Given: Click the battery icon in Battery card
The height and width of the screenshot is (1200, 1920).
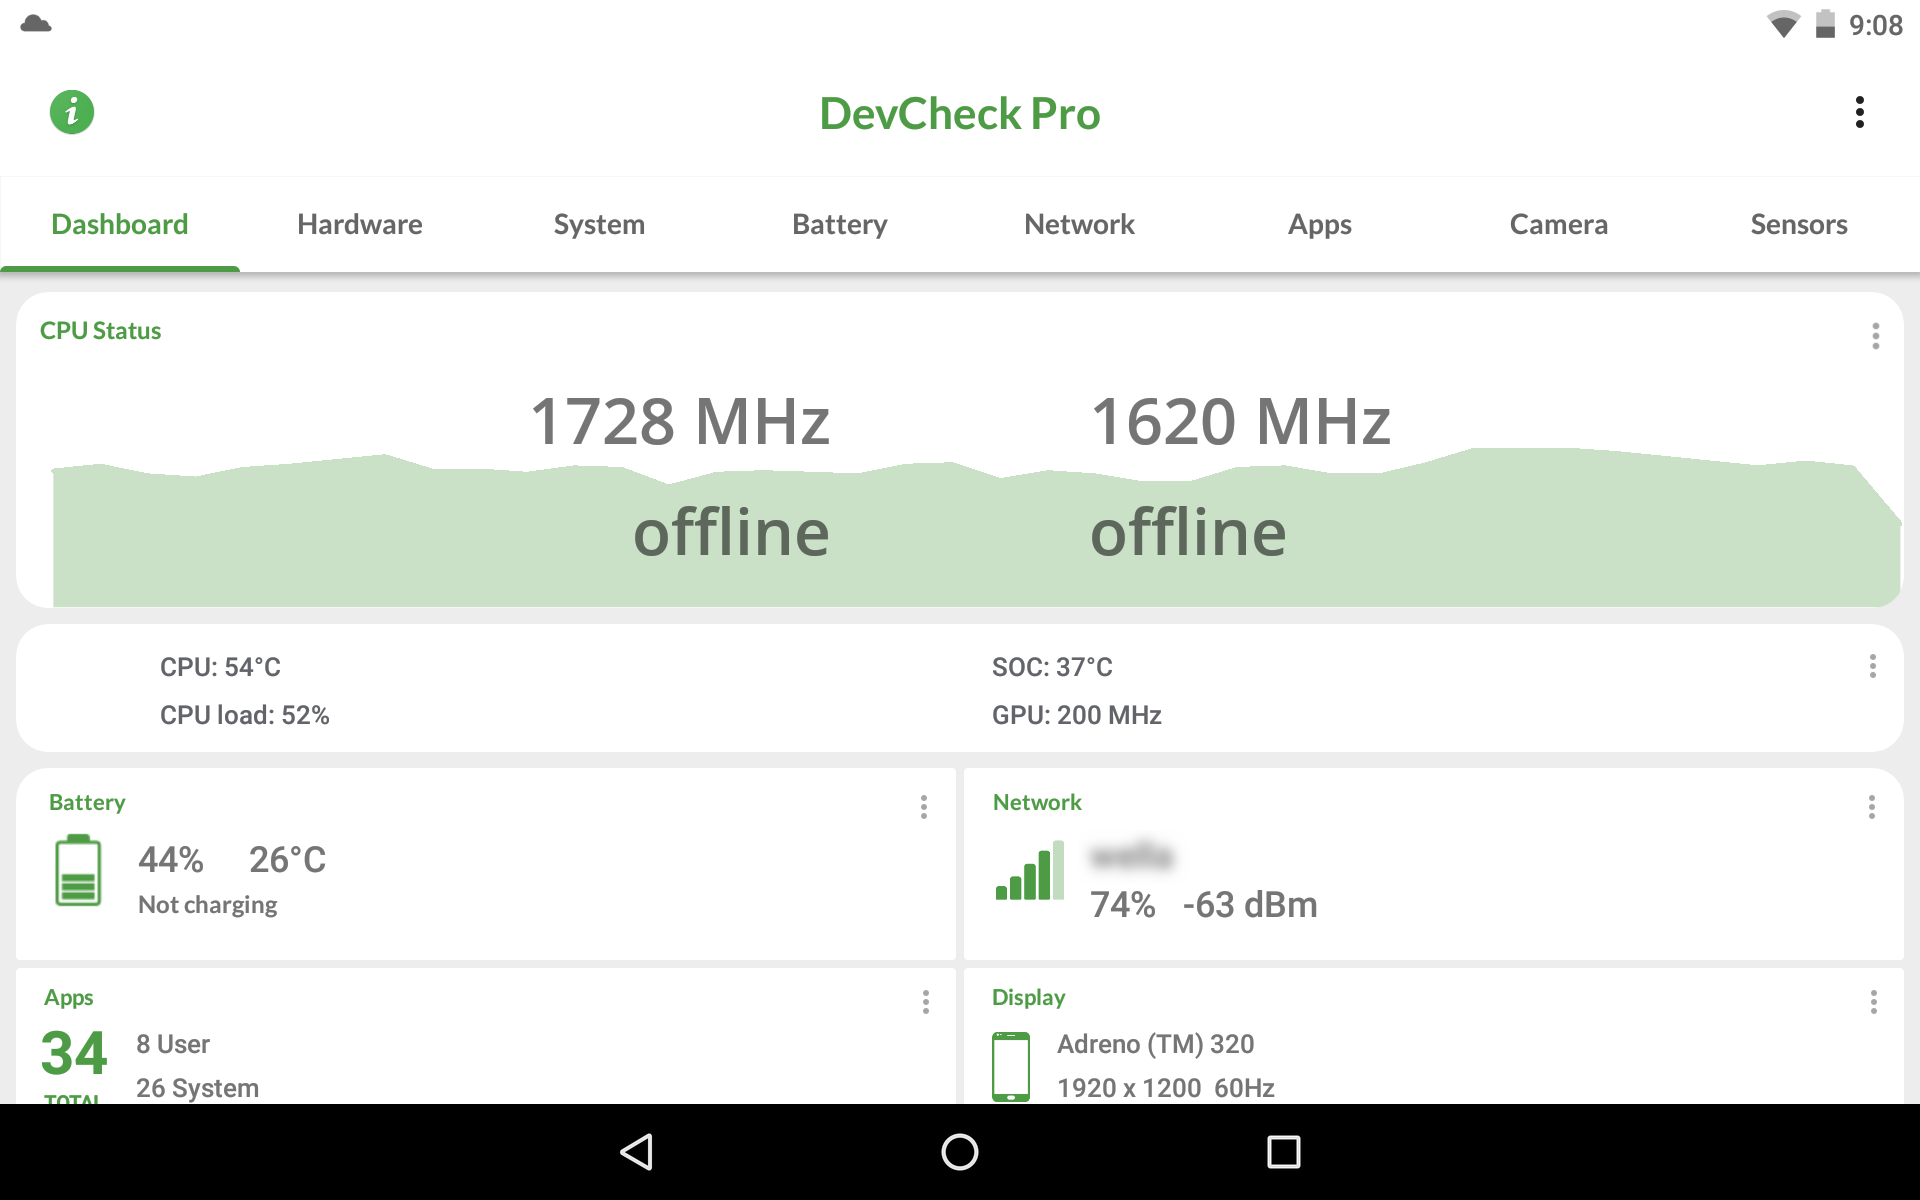Looking at the screenshot, I should [79, 870].
